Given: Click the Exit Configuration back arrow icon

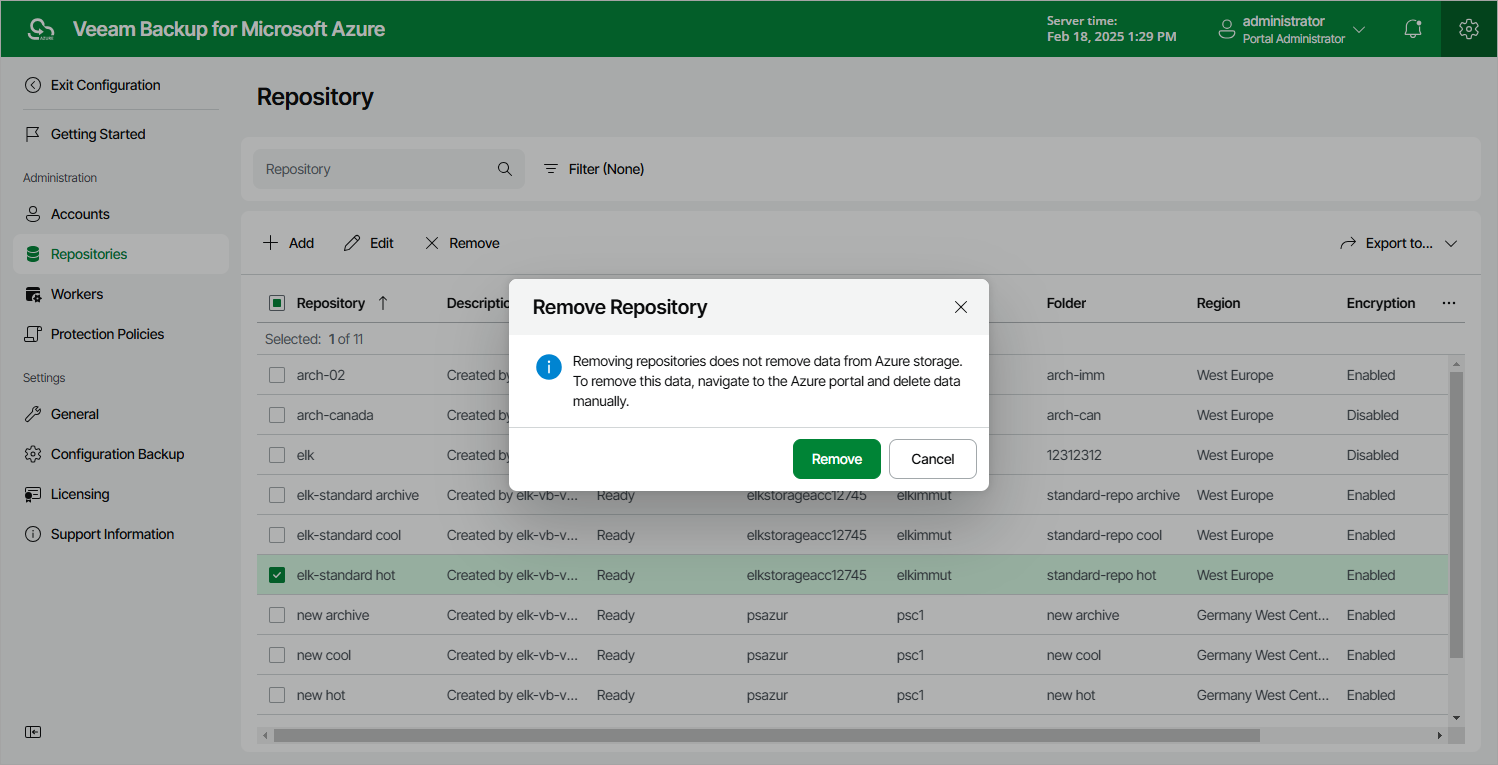Looking at the screenshot, I should click(33, 85).
